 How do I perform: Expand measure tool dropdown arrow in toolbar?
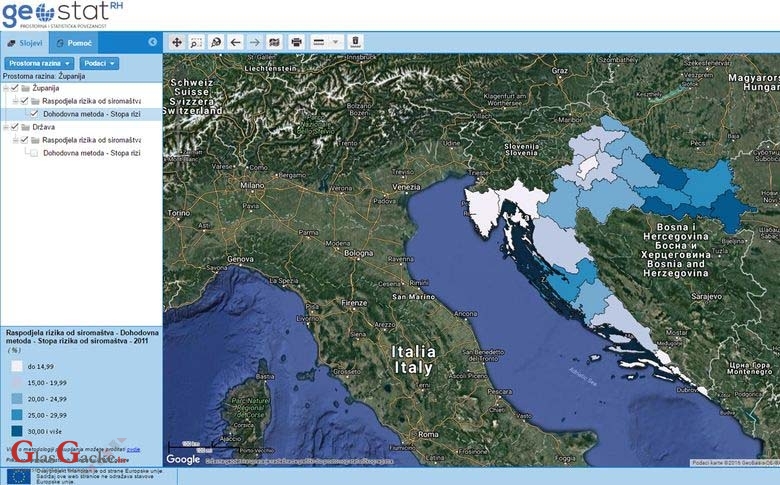coord(336,42)
